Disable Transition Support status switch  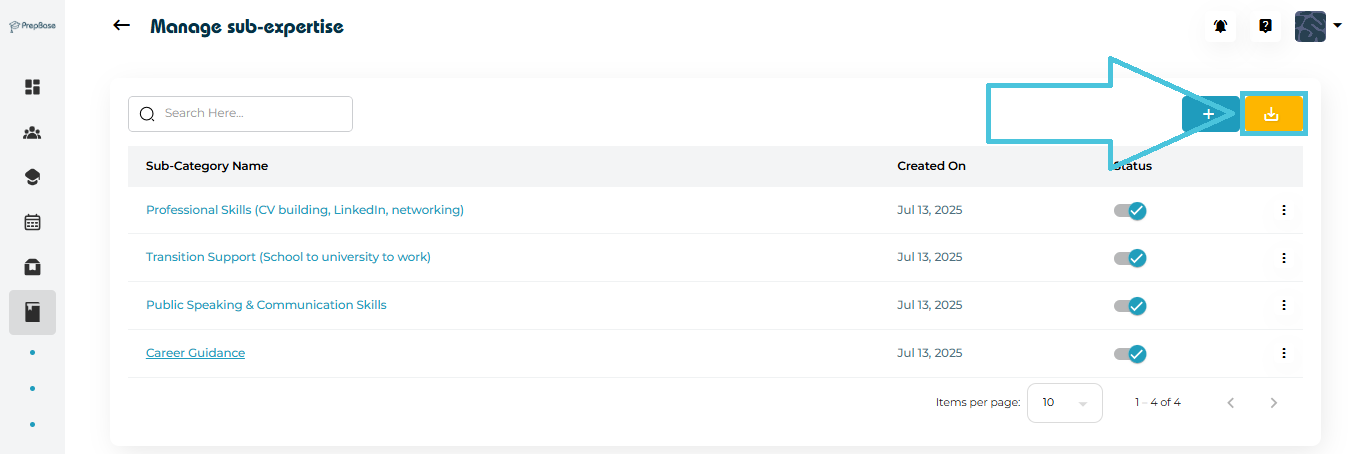(1130, 258)
